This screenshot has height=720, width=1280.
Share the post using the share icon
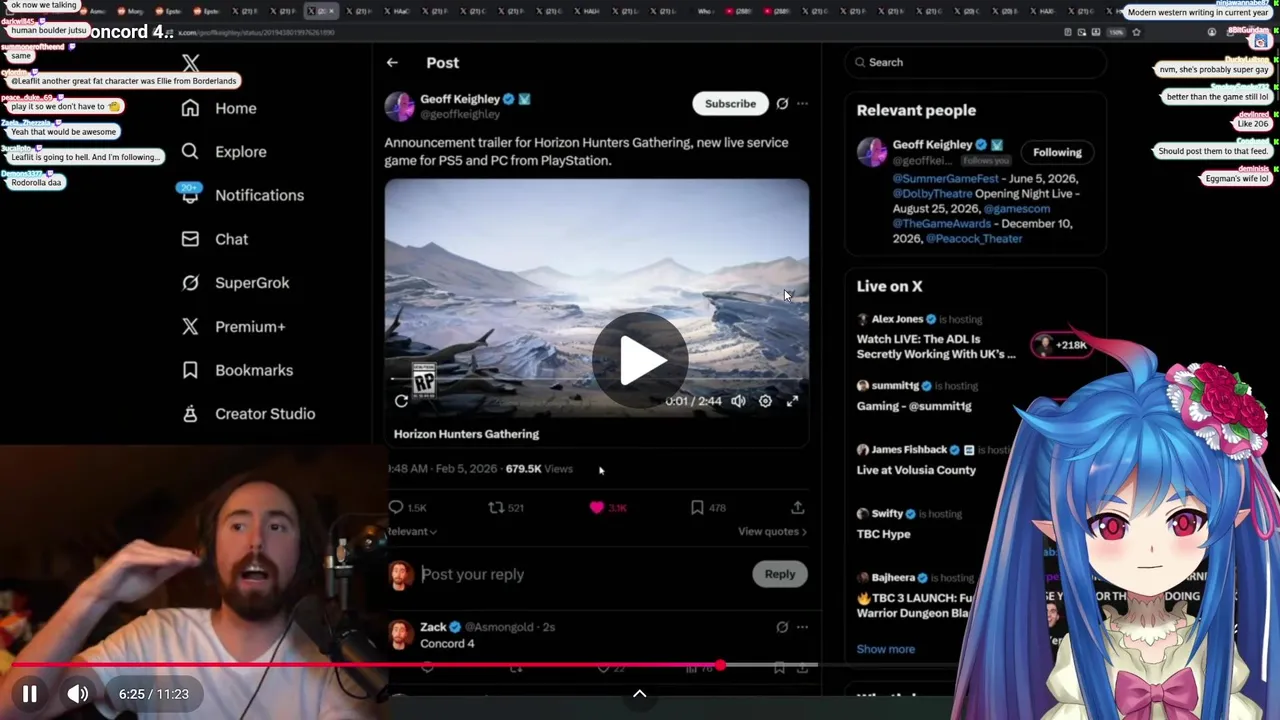(797, 508)
